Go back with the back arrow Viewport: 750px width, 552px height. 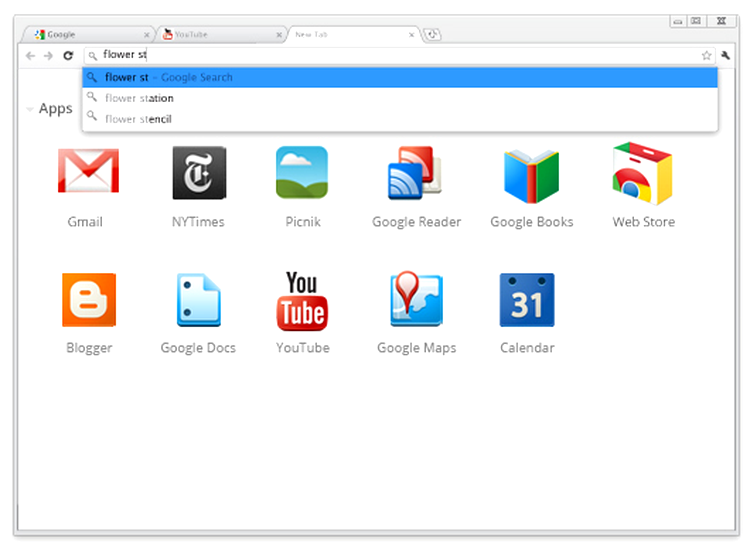(x=31, y=55)
